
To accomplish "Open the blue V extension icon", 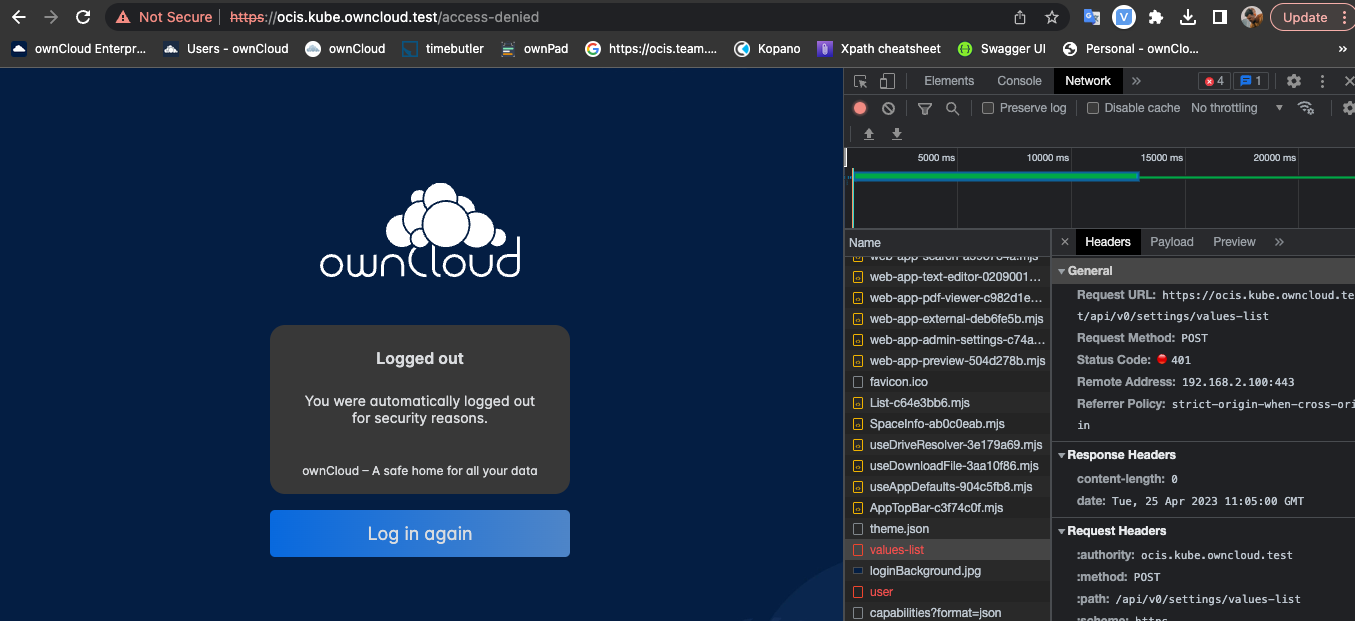I will click(x=1124, y=17).
